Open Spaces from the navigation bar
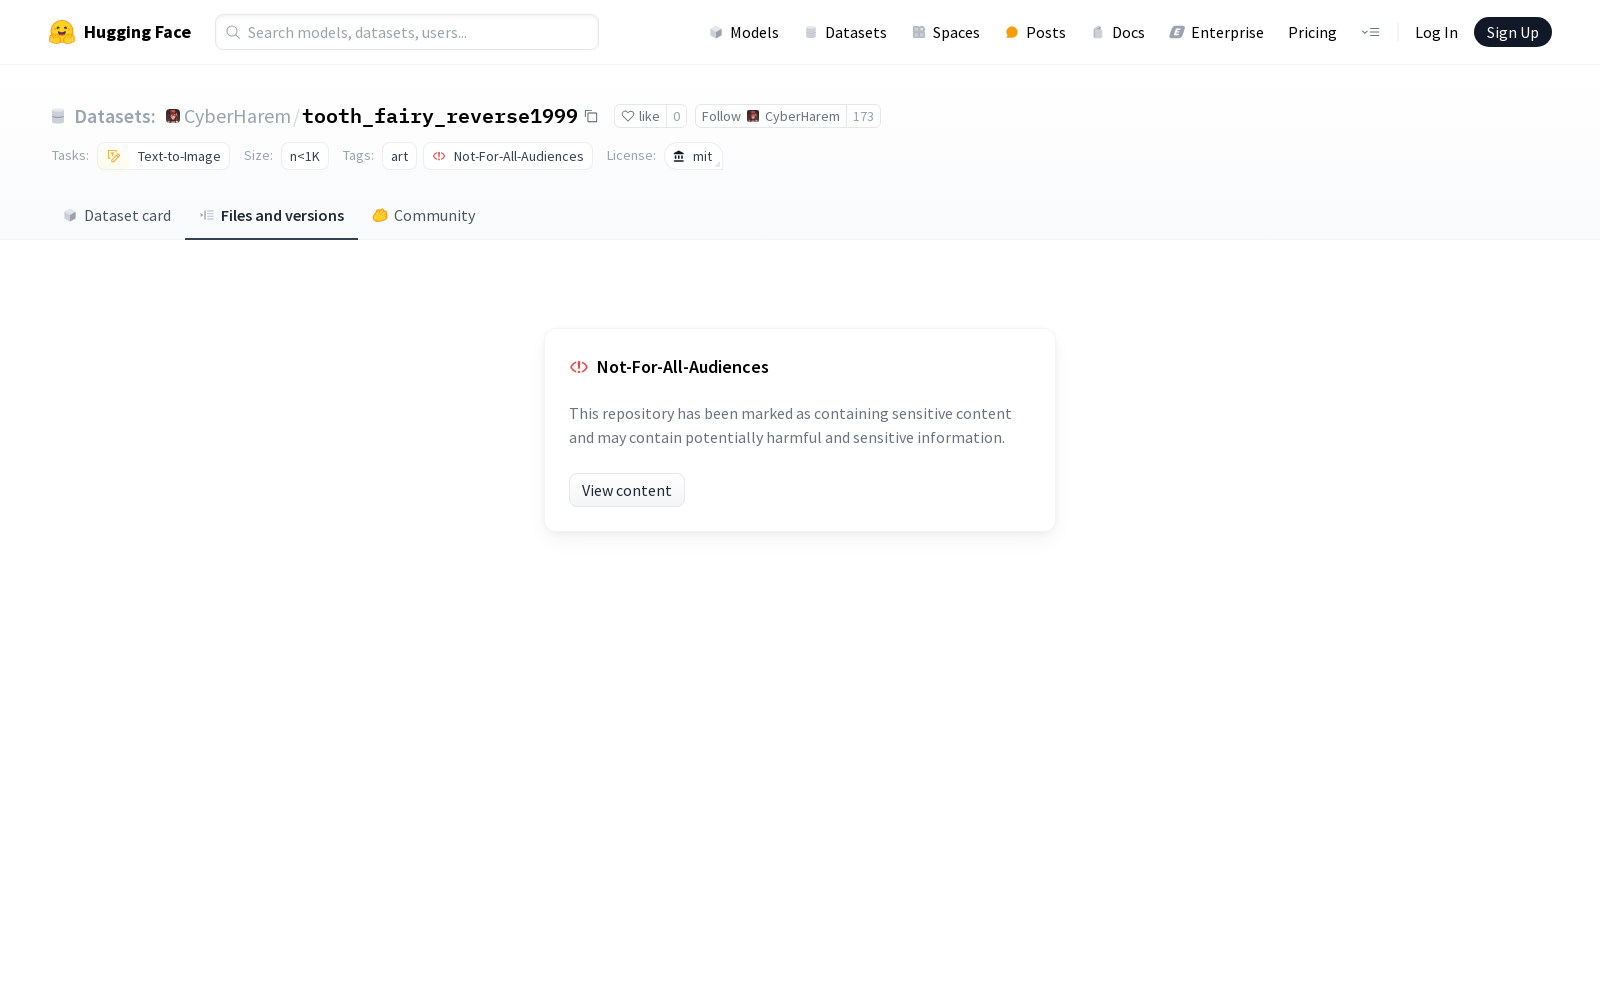The width and height of the screenshot is (1600, 1000). coord(946,32)
